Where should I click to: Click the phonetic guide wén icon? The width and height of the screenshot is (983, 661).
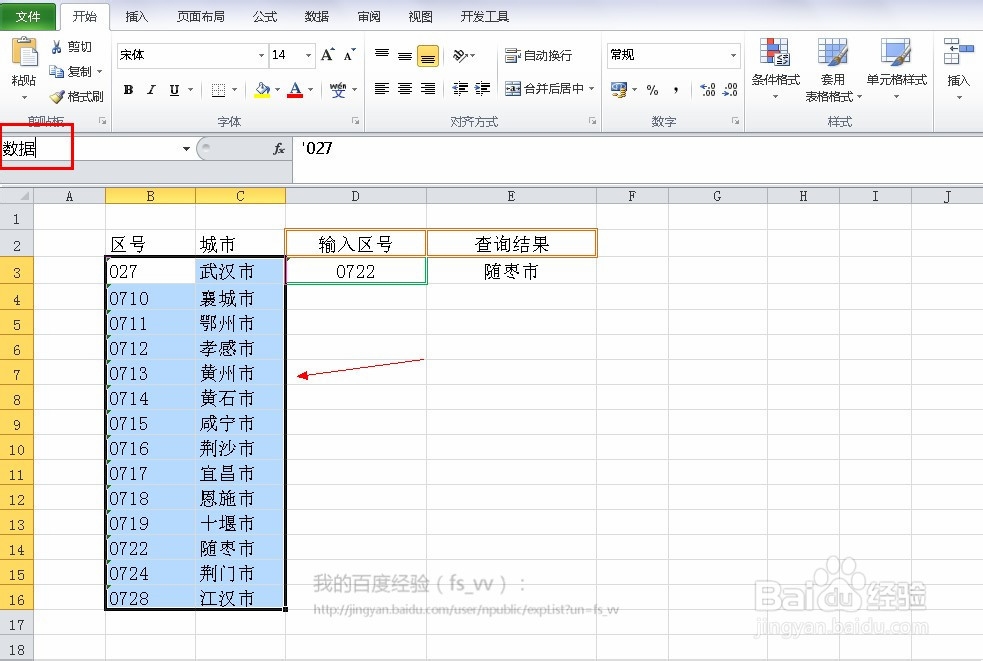point(338,90)
